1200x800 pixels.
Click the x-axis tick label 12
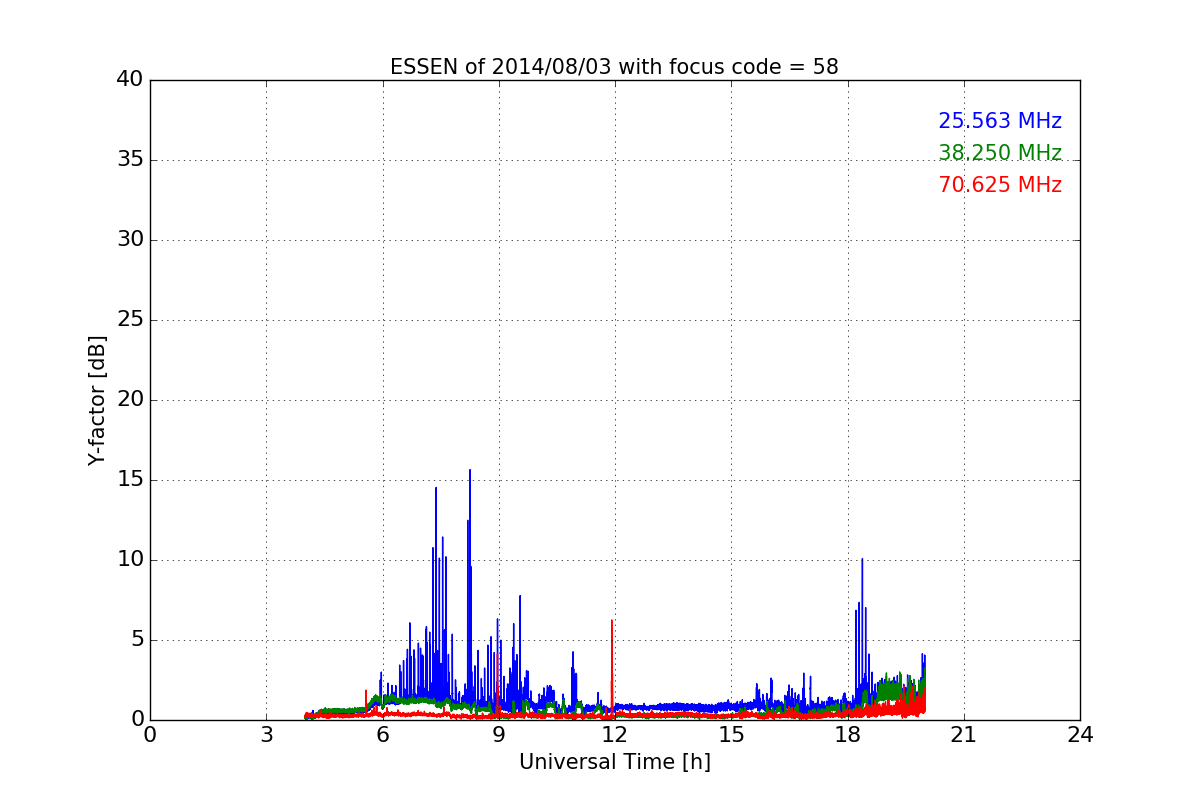click(x=615, y=735)
